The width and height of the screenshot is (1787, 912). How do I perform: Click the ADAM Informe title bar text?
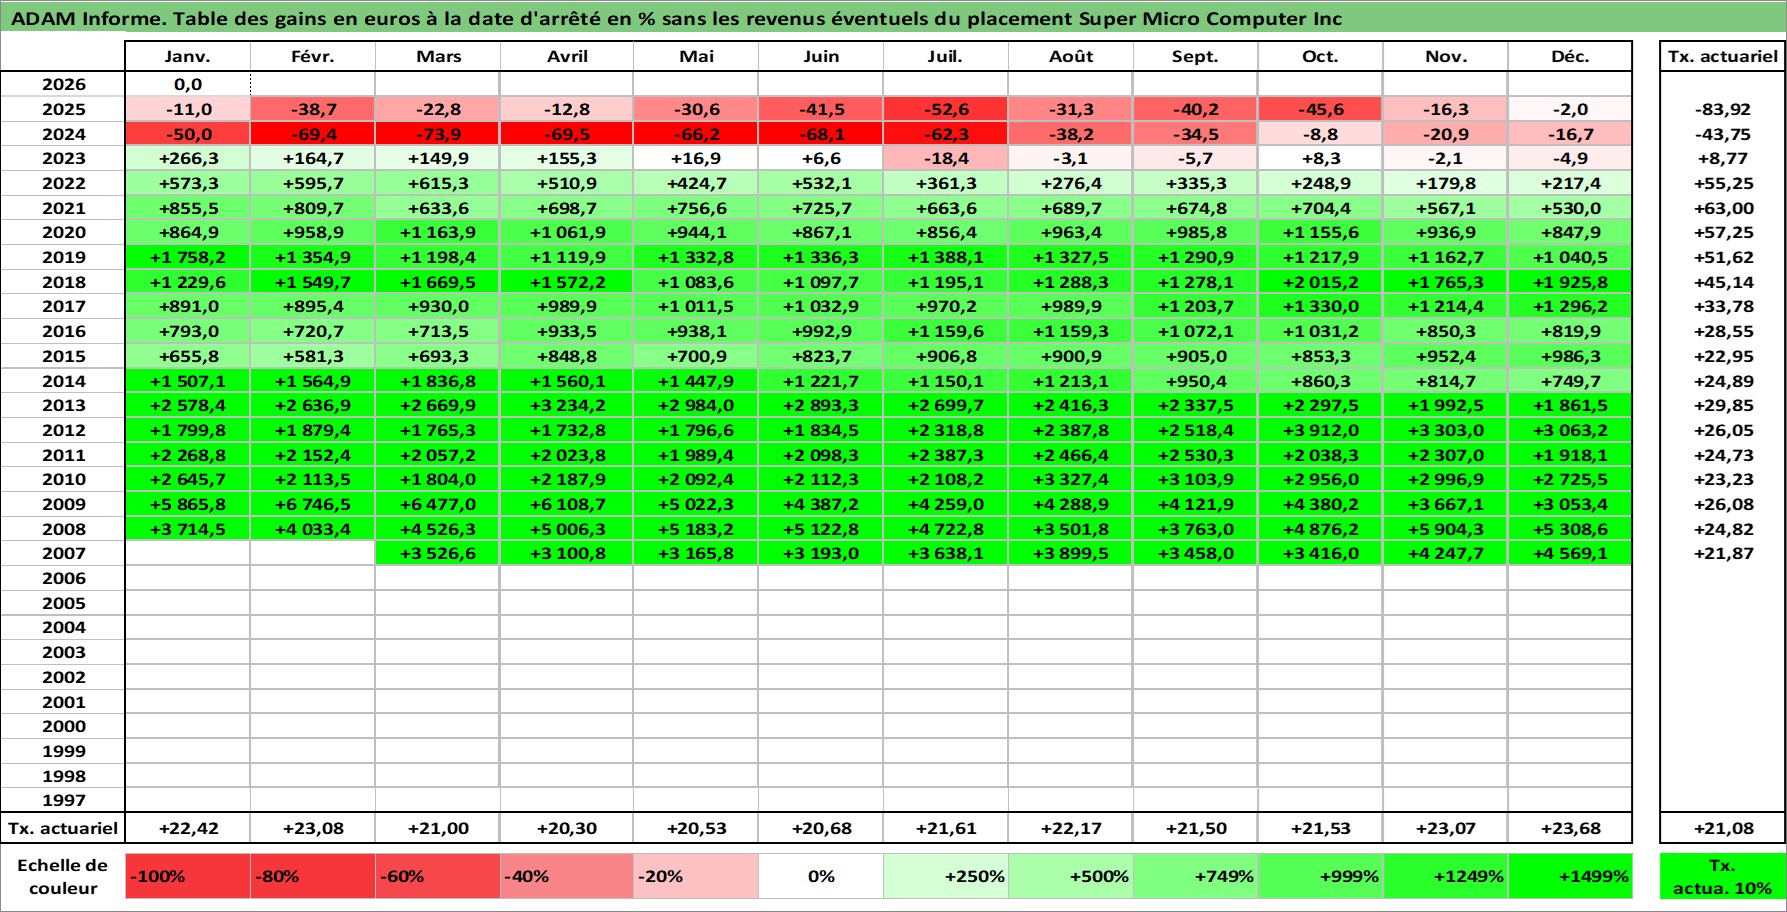(677, 19)
